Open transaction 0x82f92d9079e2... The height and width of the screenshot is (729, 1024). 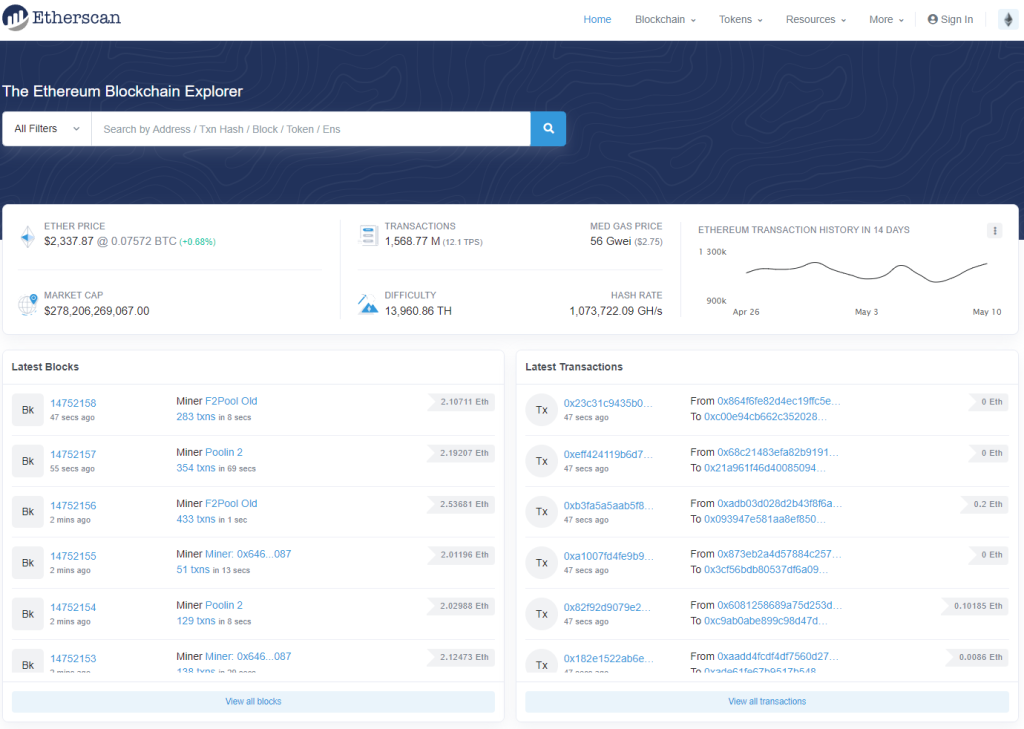pos(607,608)
